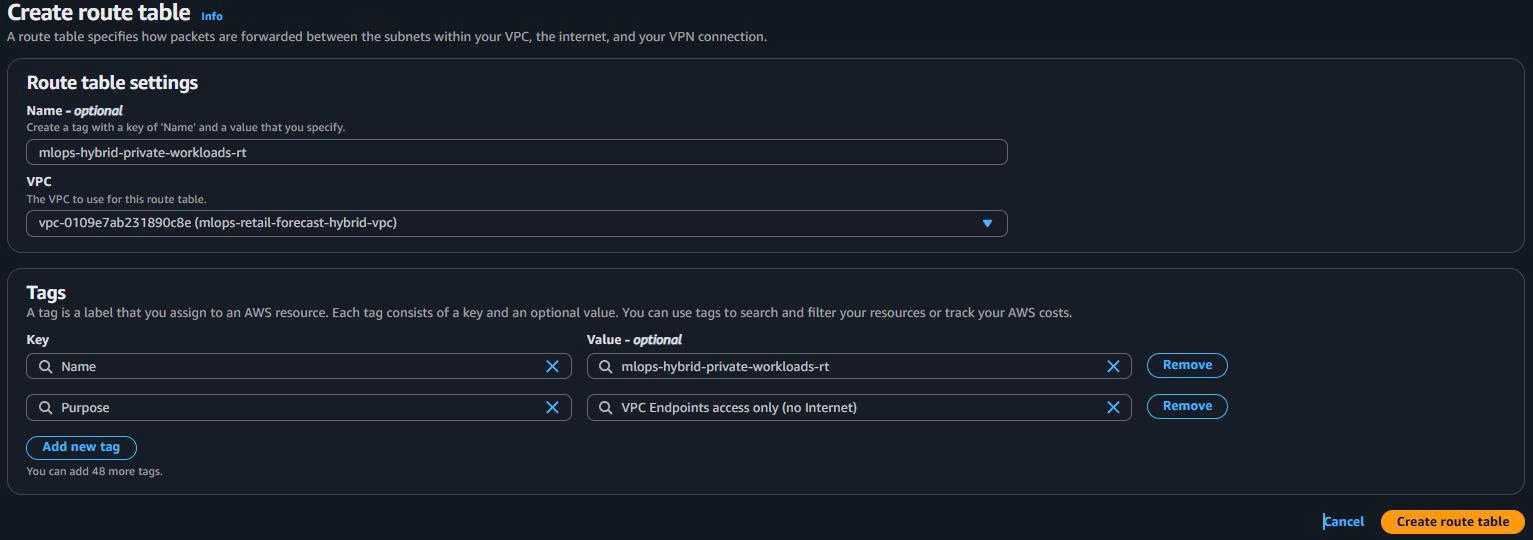Remove the Purpose tag row
1533x540 pixels.
pos(1187,406)
